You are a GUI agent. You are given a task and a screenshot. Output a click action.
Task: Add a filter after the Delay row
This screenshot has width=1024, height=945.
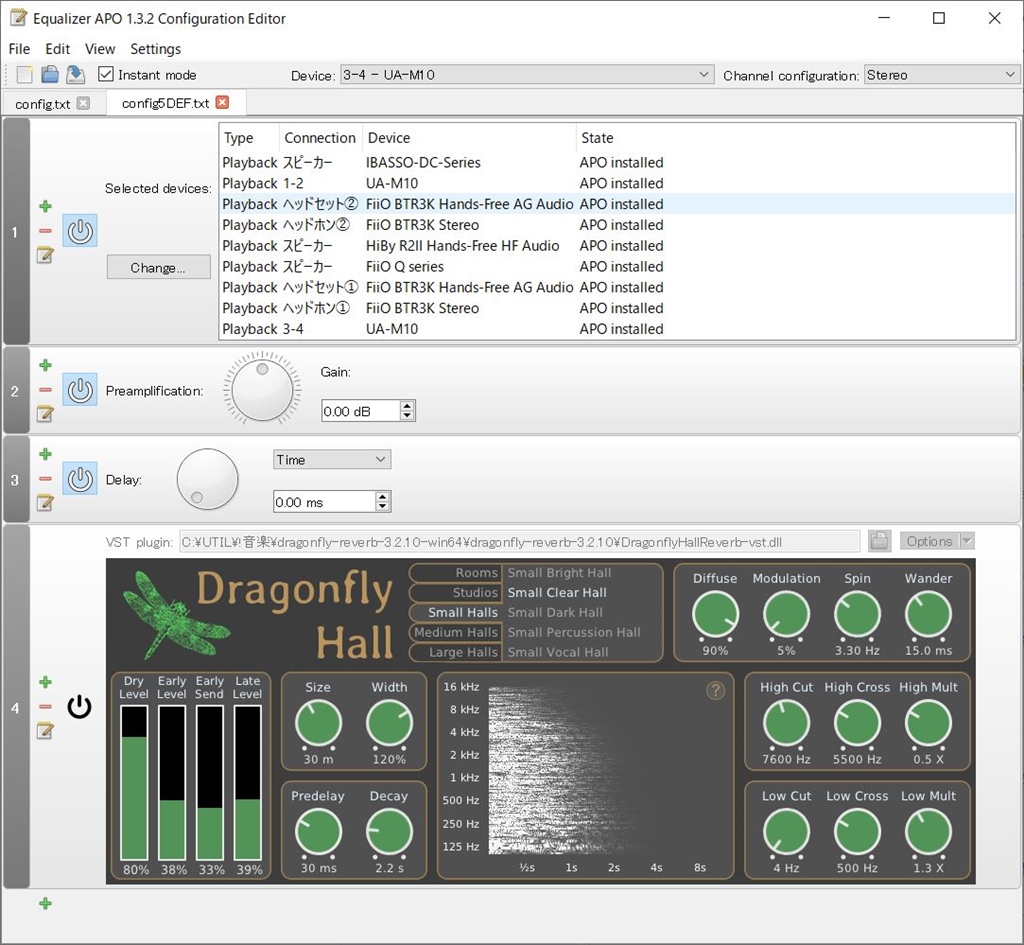tap(45, 454)
